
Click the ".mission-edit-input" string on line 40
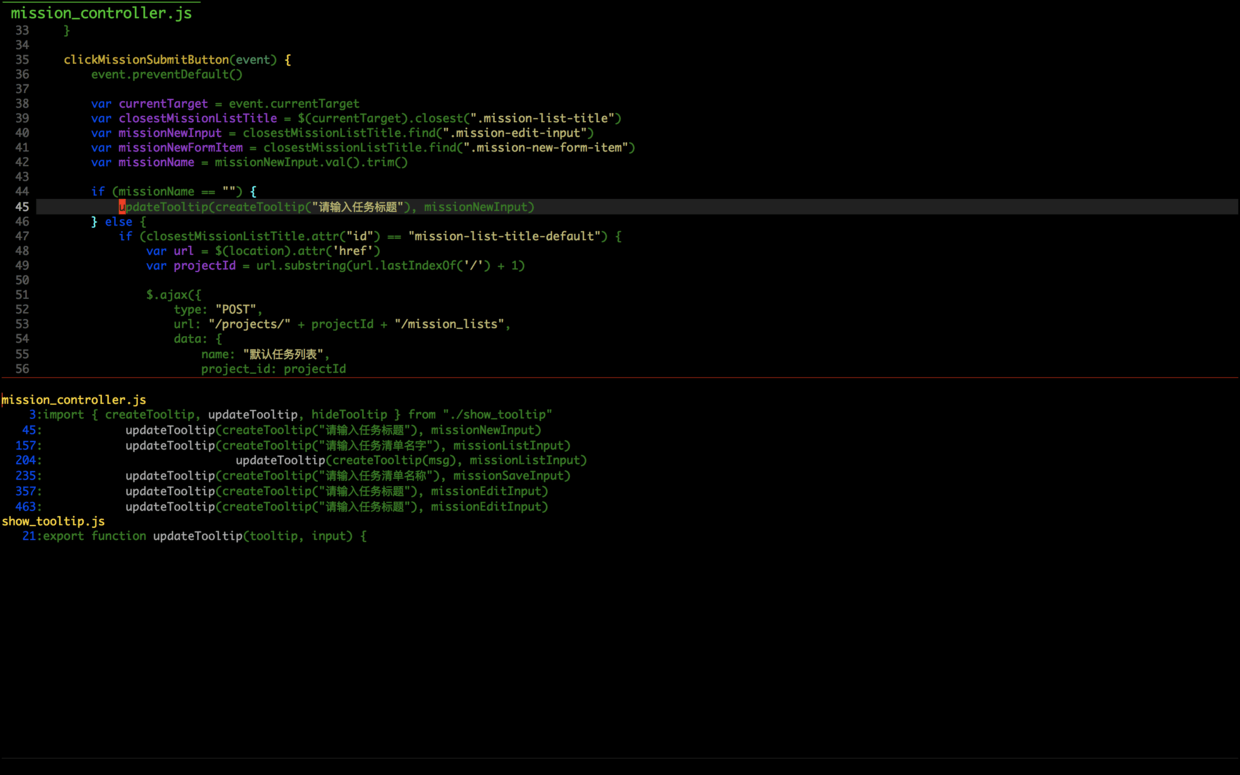(518, 133)
